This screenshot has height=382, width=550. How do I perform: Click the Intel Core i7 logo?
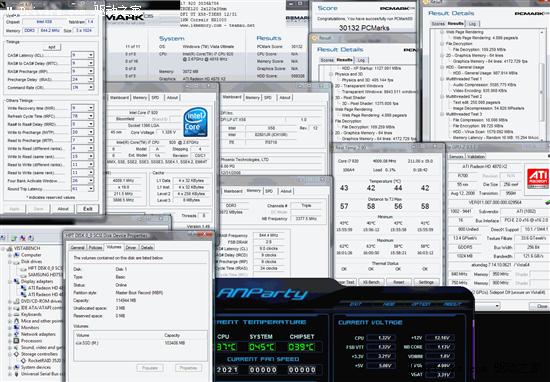(x=195, y=122)
